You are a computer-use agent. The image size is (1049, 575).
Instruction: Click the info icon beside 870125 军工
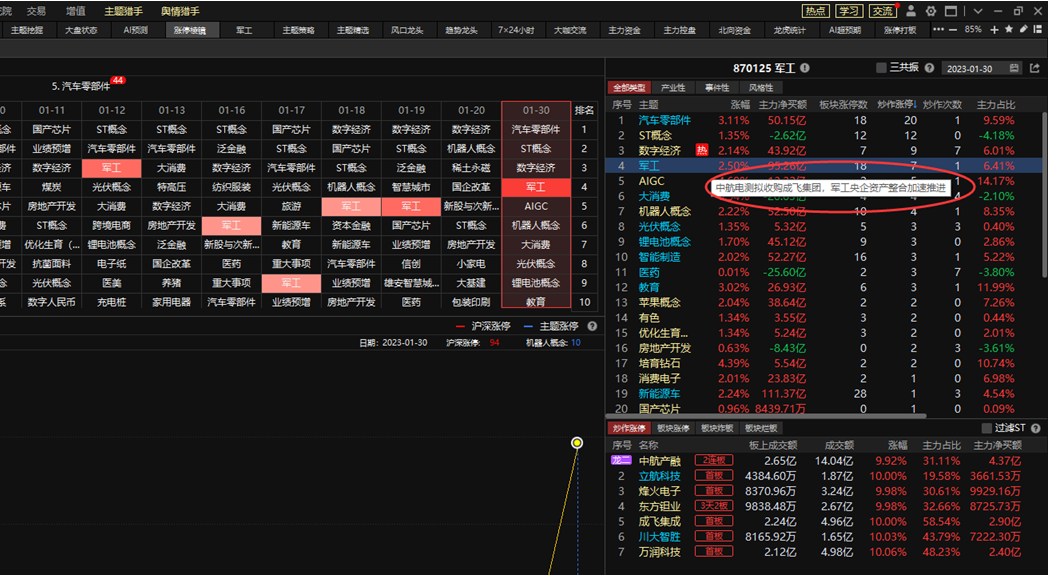tap(805, 68)
